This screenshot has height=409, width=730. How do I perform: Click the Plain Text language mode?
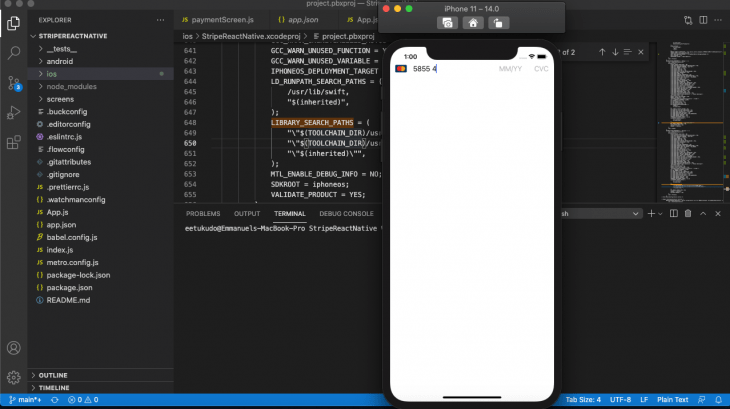[x=672, y=400]
